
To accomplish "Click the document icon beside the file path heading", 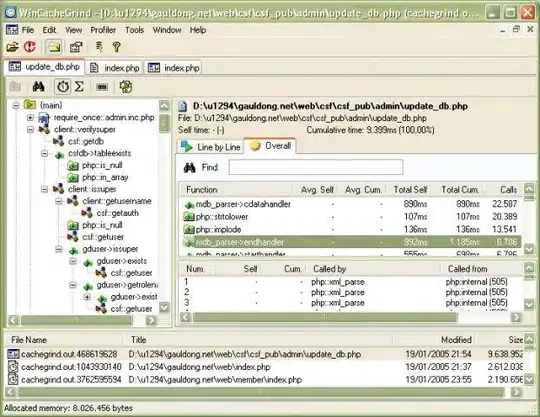I will click(182, 106).
